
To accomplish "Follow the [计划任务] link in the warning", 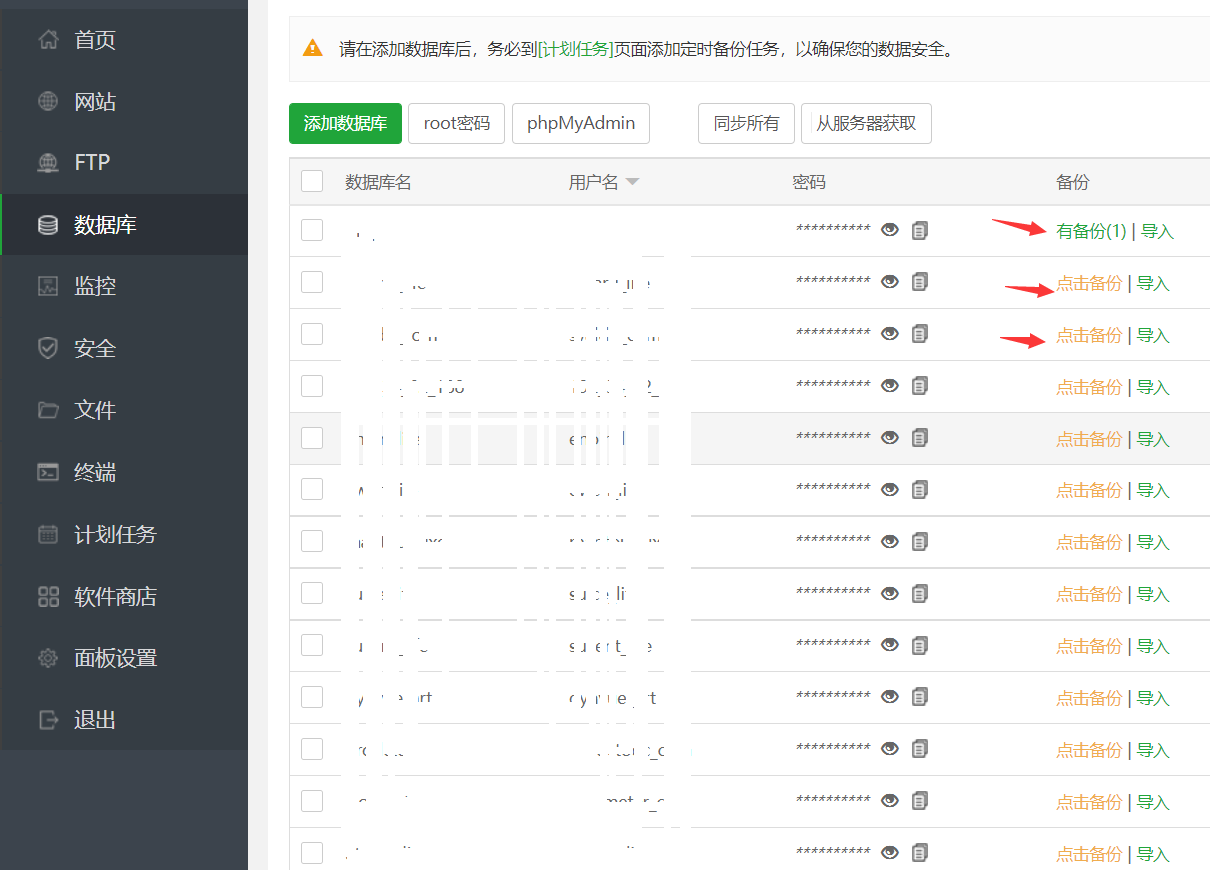I will click(575, 48).
